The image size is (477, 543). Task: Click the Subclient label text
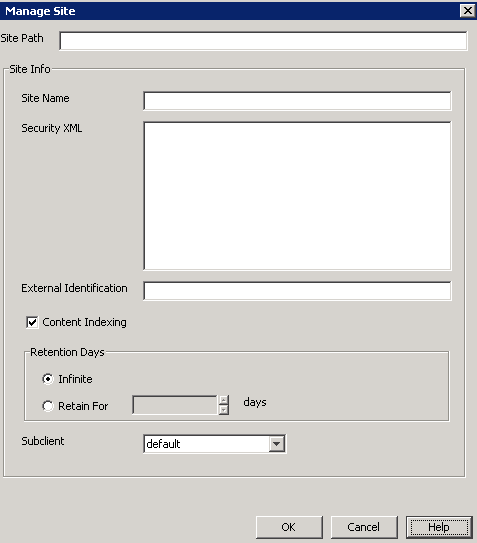tap(43, 441)
